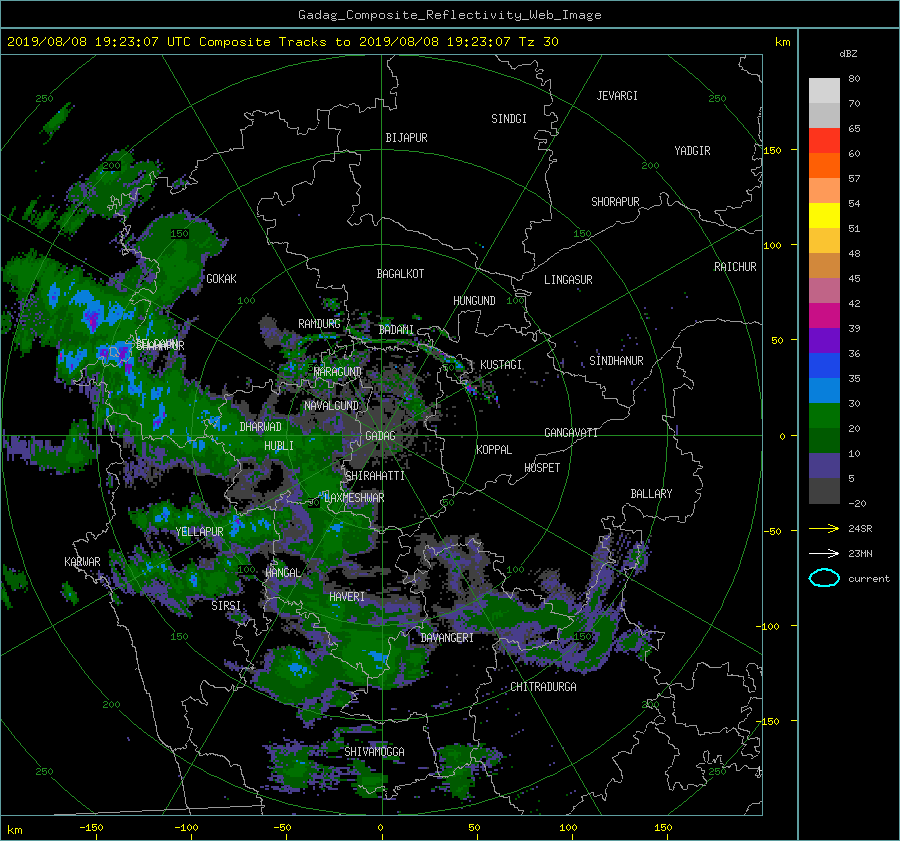Click the HANGAL city label
Screen dimensions: 900x841
[282, 573]
